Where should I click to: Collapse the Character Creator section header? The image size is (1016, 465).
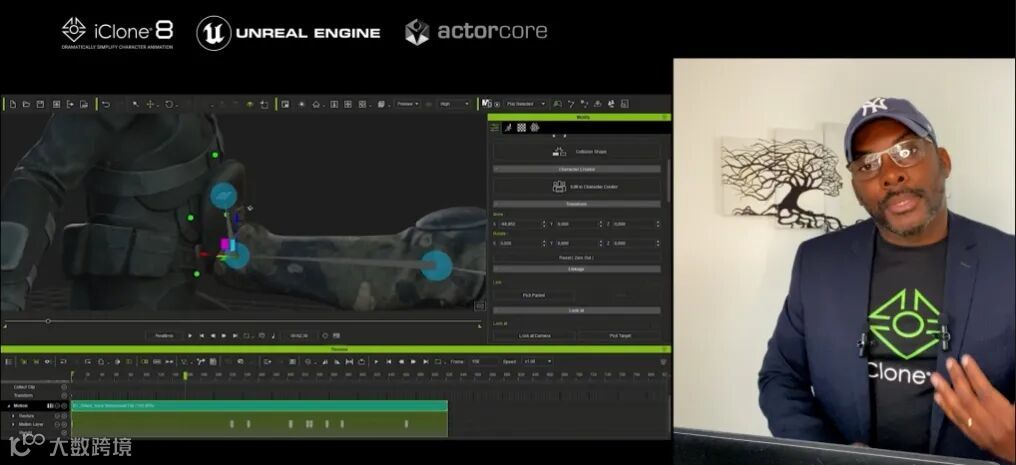(x=577, y=169)
